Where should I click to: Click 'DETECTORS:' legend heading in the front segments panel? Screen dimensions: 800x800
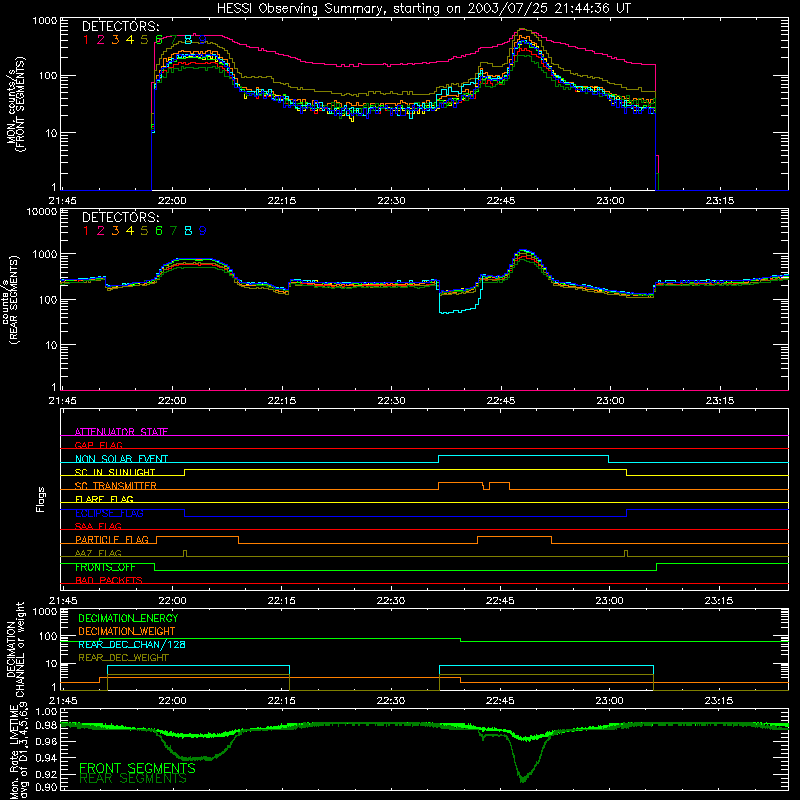(x=121, y=26)
